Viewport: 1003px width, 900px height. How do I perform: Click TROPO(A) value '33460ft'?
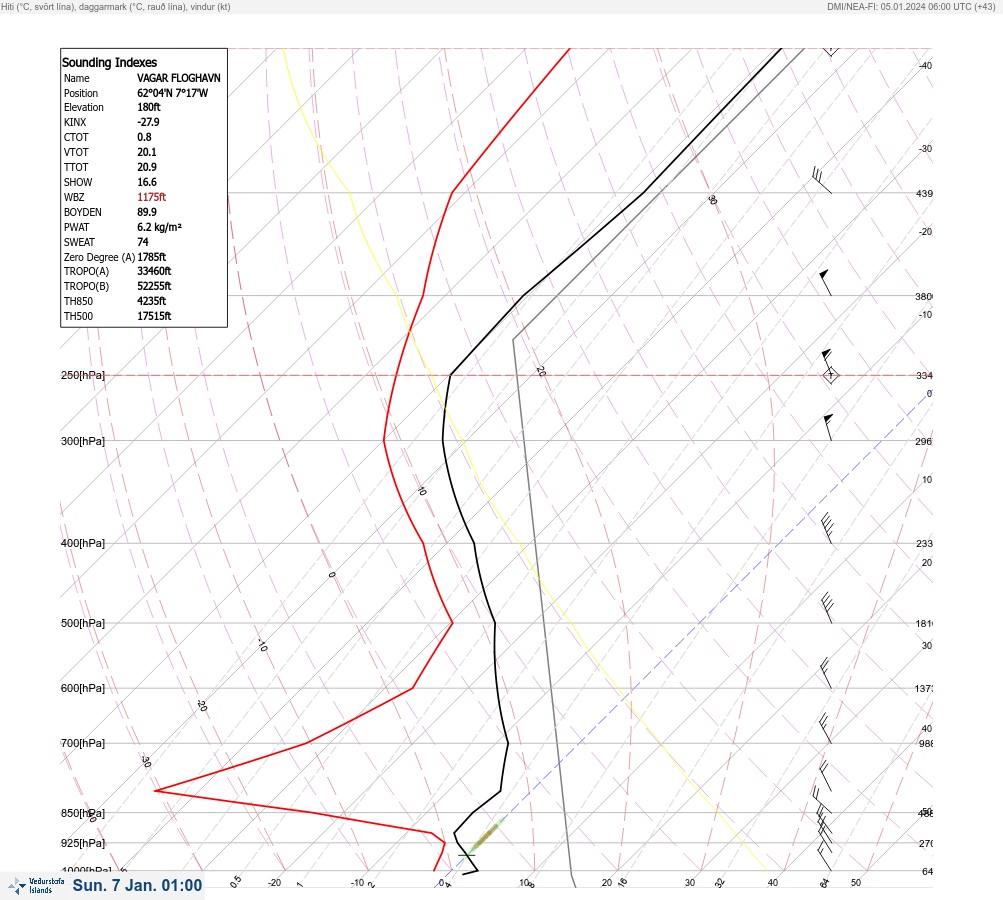click(x=154, y=271)
